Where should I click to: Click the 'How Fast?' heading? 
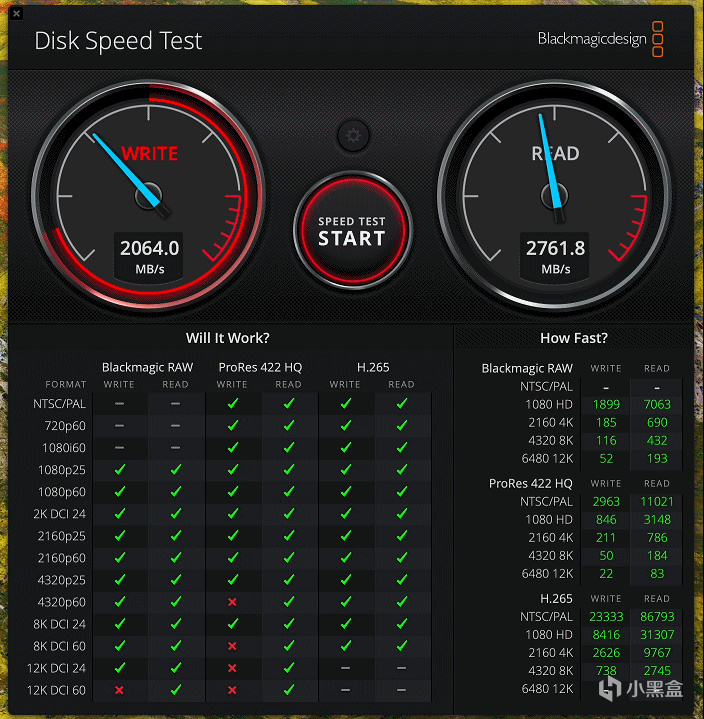click(574, 338)
